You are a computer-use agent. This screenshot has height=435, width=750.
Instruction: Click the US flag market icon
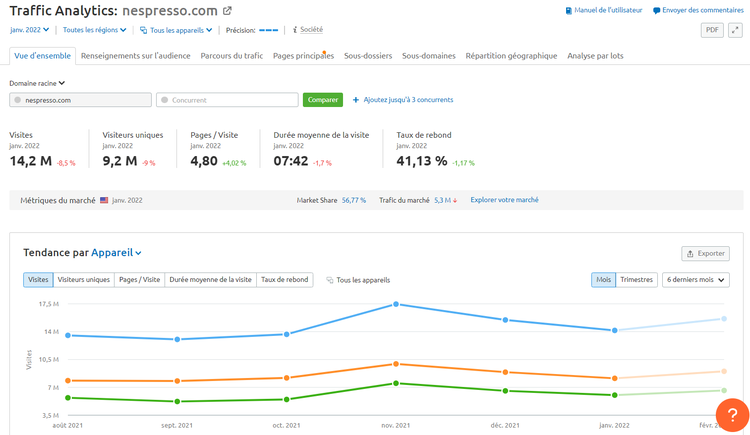tap(104, 200)
